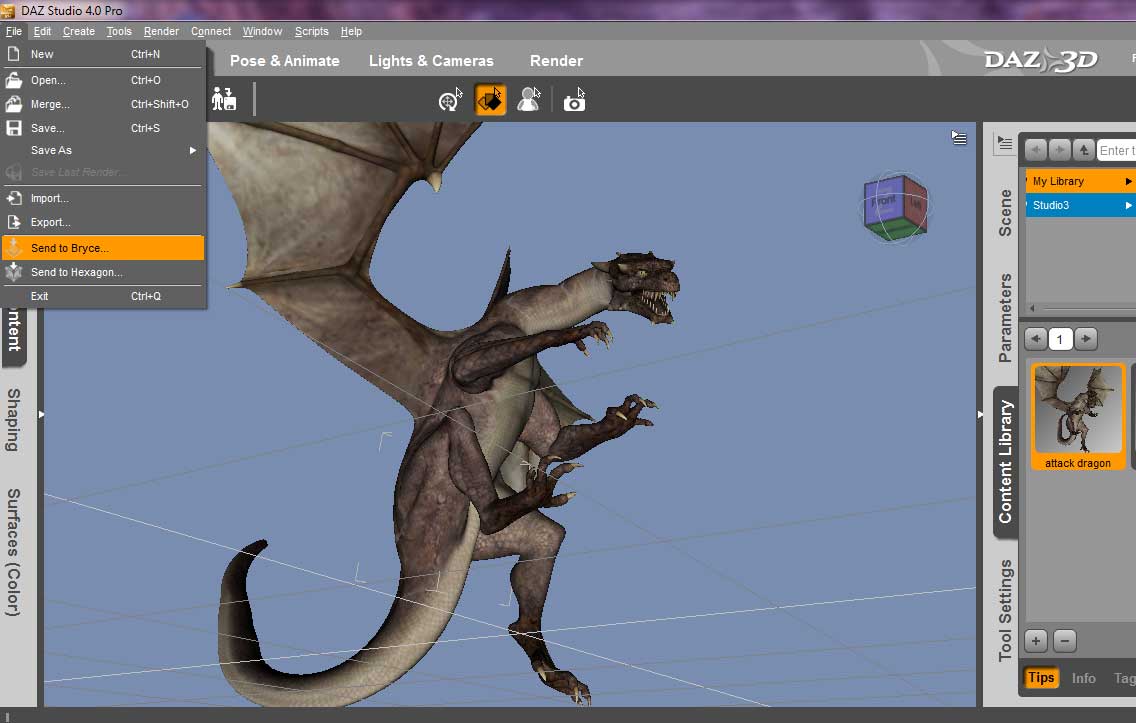Open the Connect menu
1136x723 pixels.
tap(211, 31)
